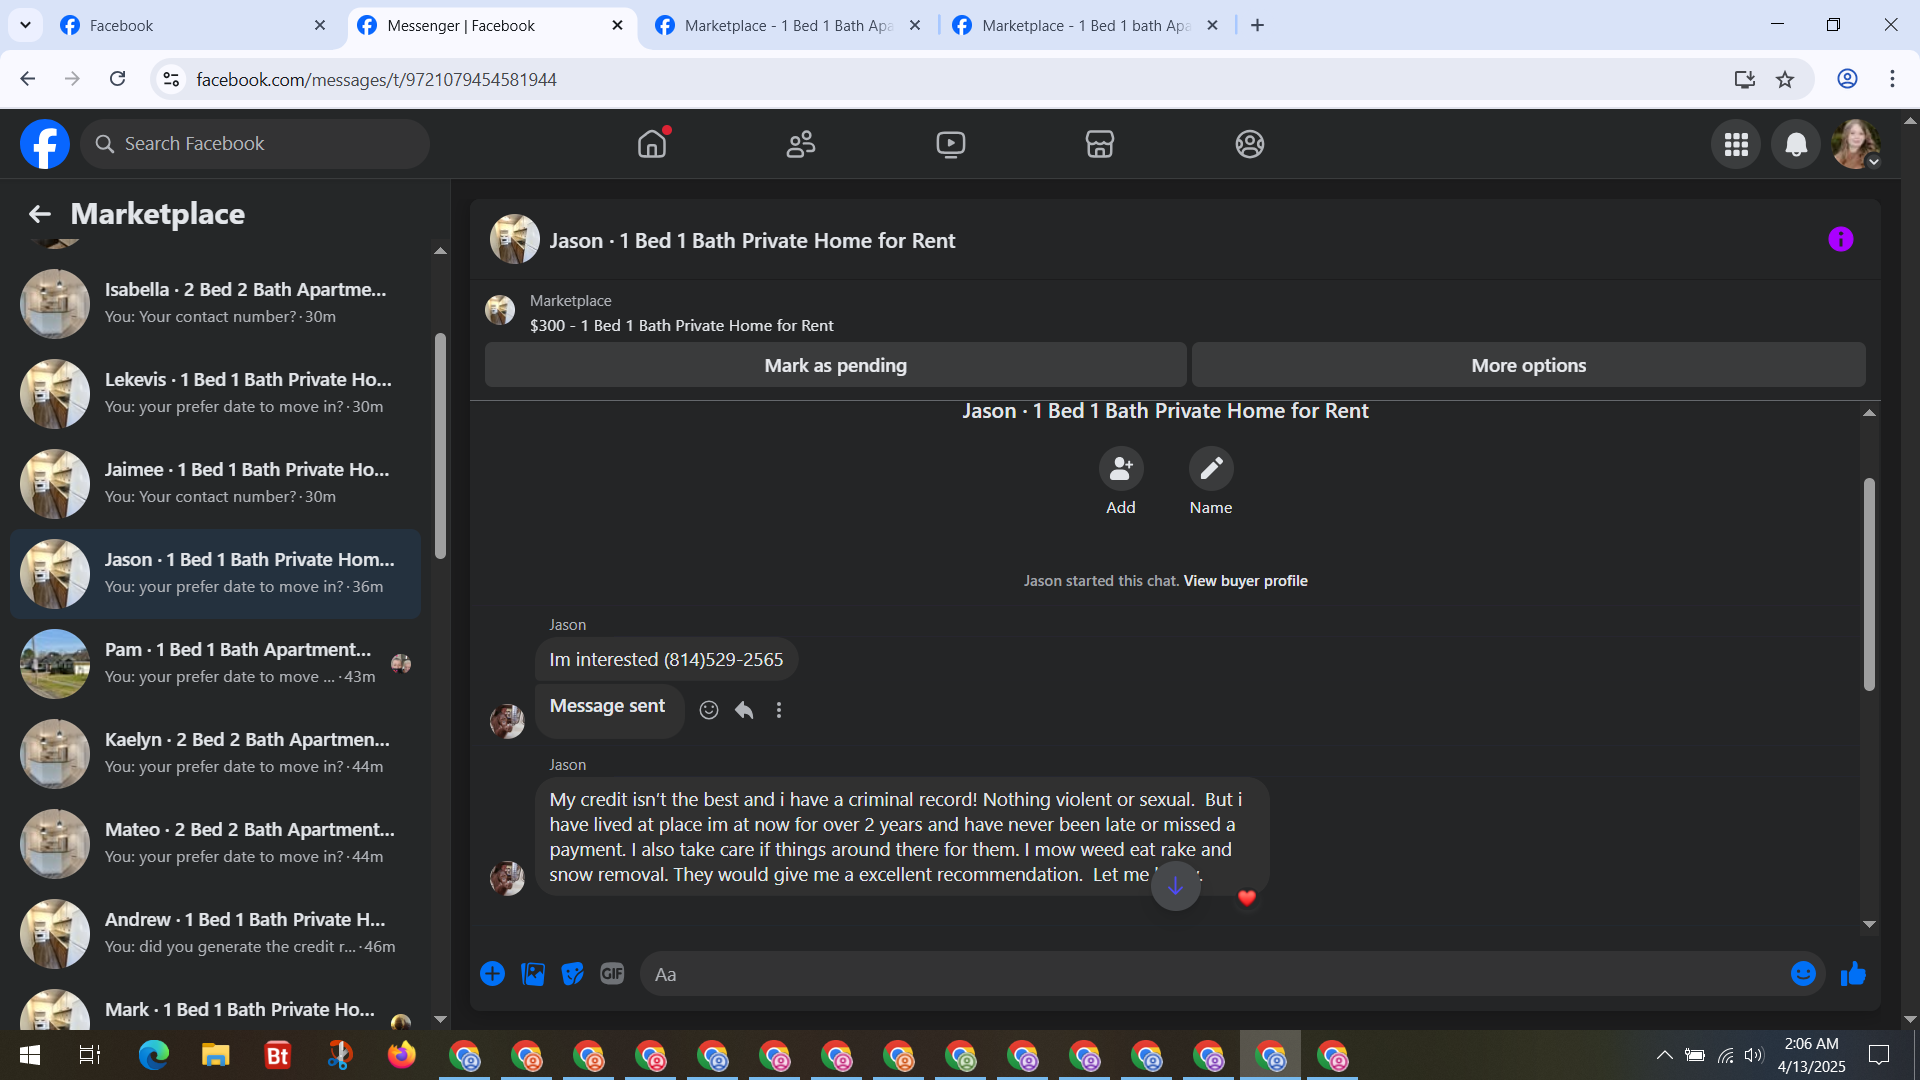This screenshot has width=1920, height=1080.
Task: Go to Facebook Home feed icon
Action: tap(652, 144)
